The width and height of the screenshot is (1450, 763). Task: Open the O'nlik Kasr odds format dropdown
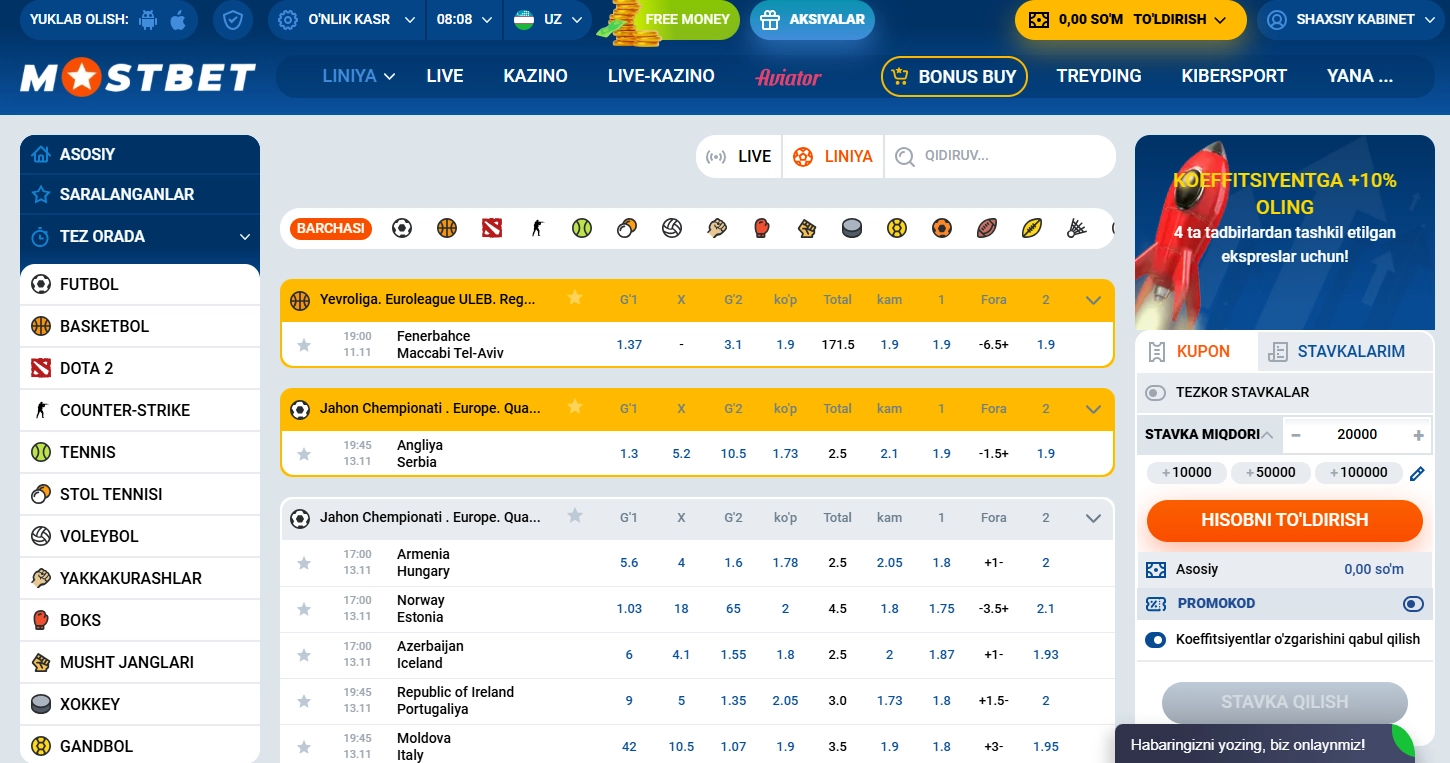347,20
